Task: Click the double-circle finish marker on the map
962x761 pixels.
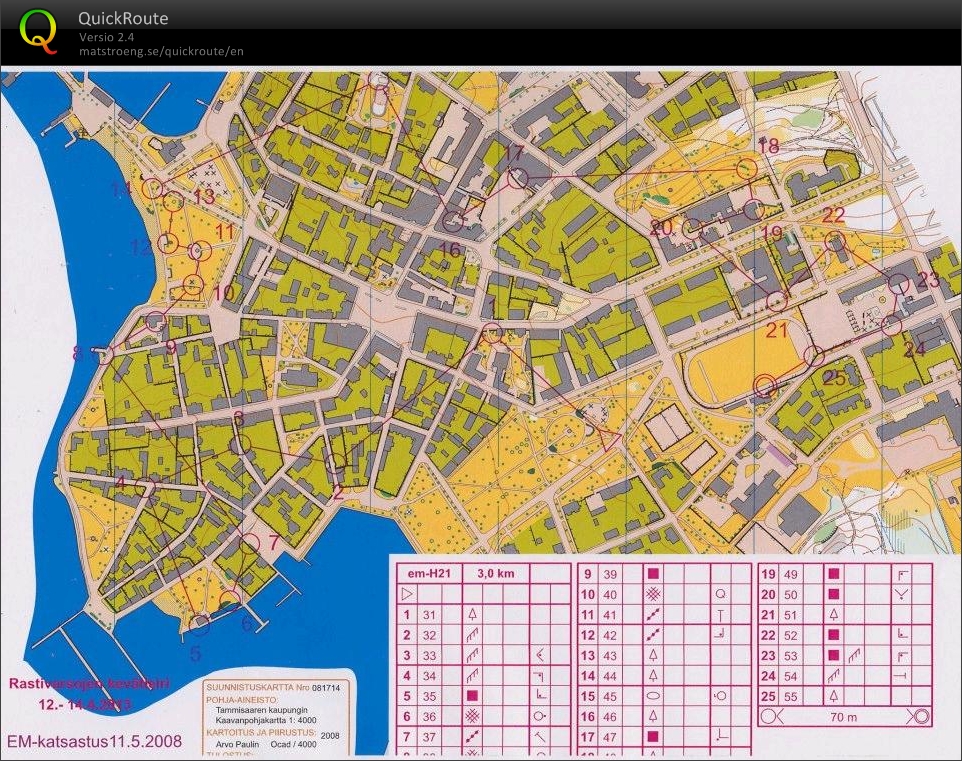Action: (x=766, y=386)
